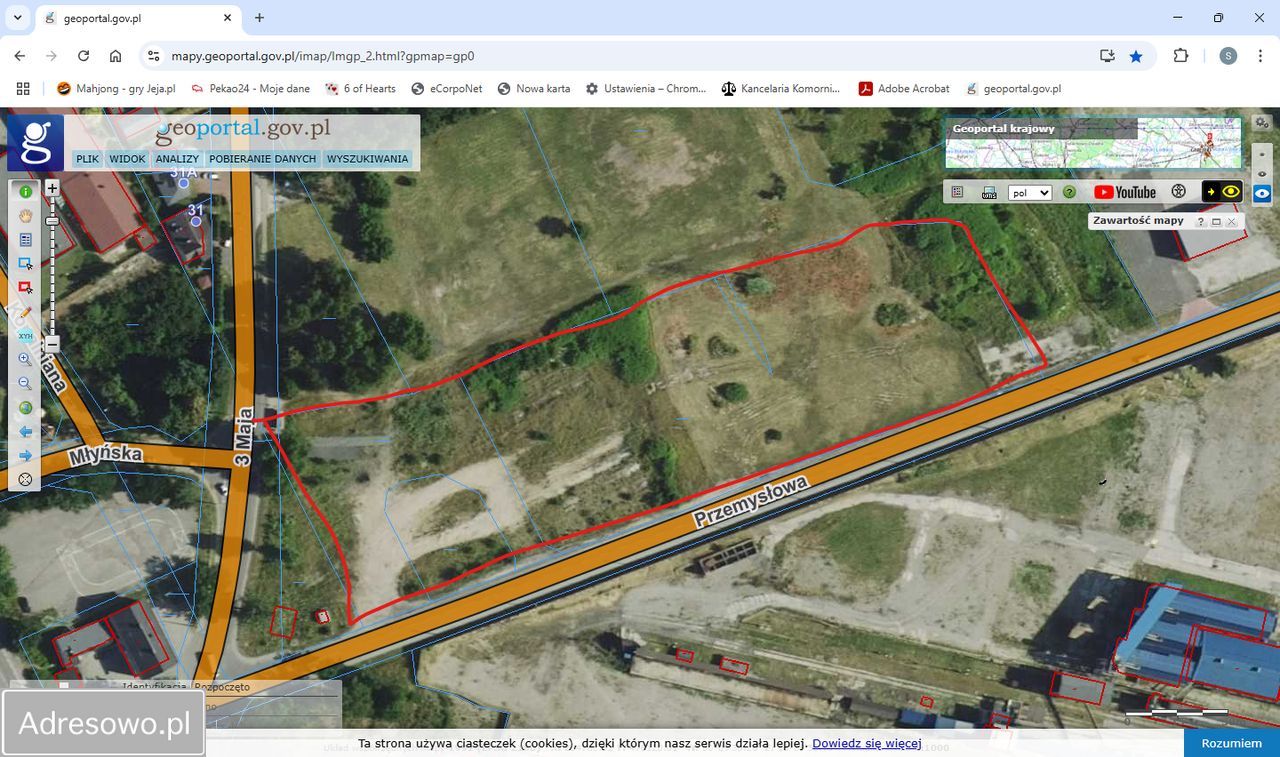Open the legend grid icon
1280x757 pixels.
[957, 192]
